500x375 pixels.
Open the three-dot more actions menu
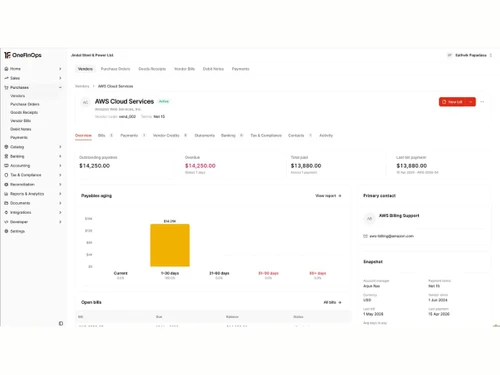tap(482, 102)
